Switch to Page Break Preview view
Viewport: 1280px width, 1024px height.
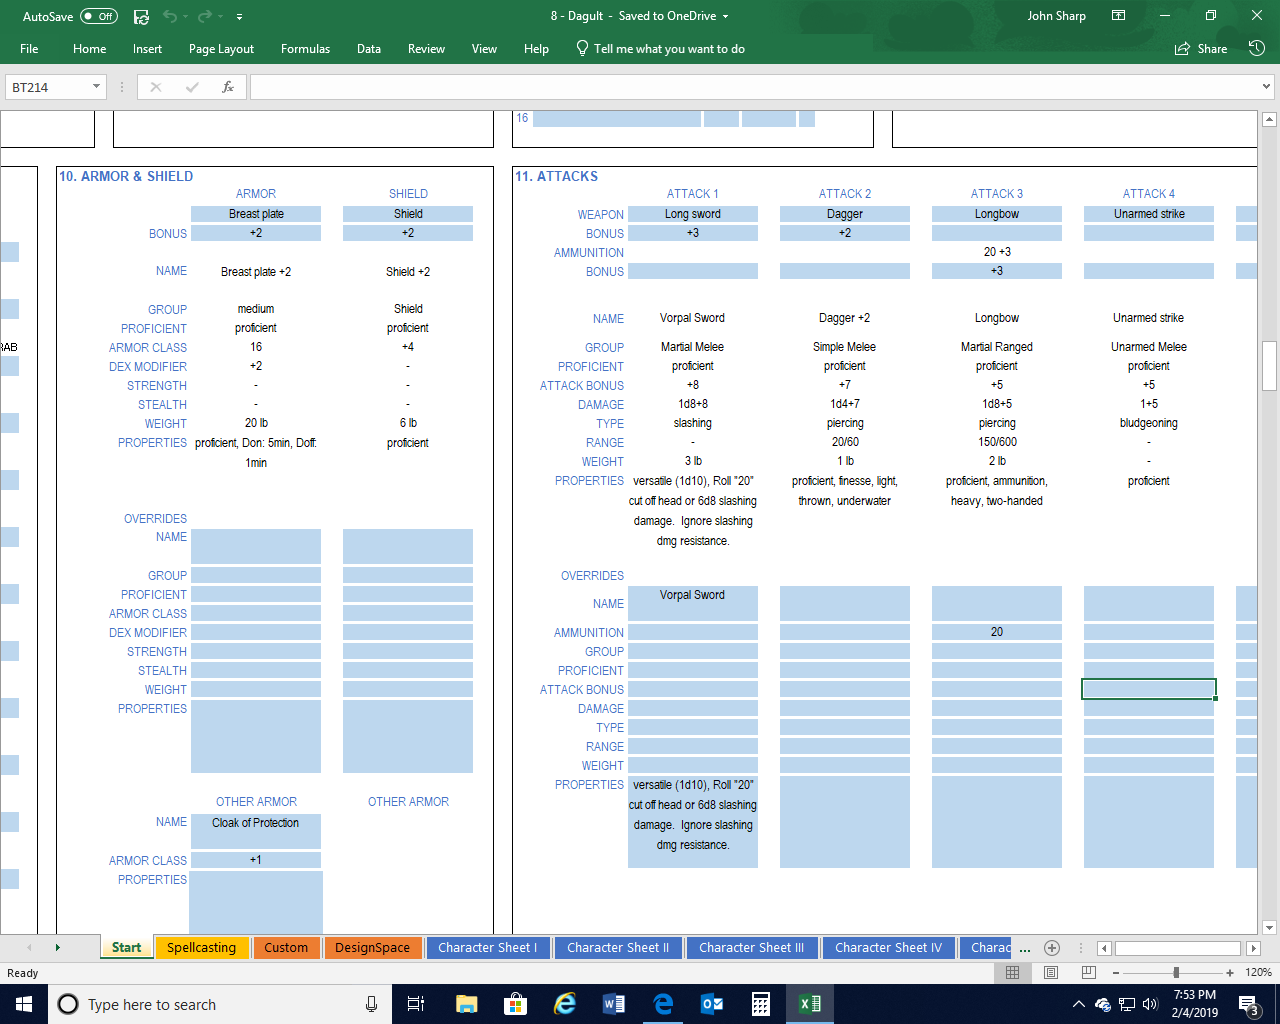pyautogui.click(x=1089, y=972)
